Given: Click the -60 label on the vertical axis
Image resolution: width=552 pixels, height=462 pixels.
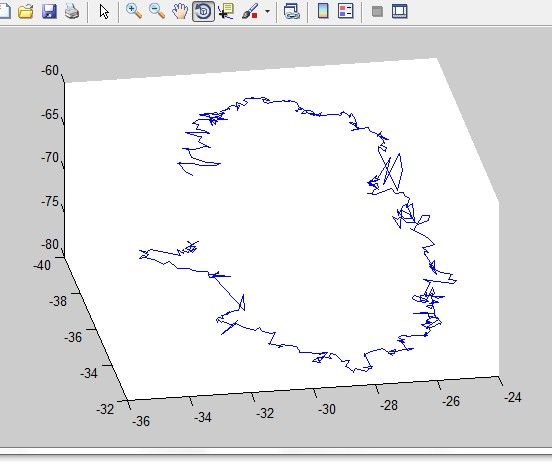Looking at the screenshot, I should click(x=50, y=70).
